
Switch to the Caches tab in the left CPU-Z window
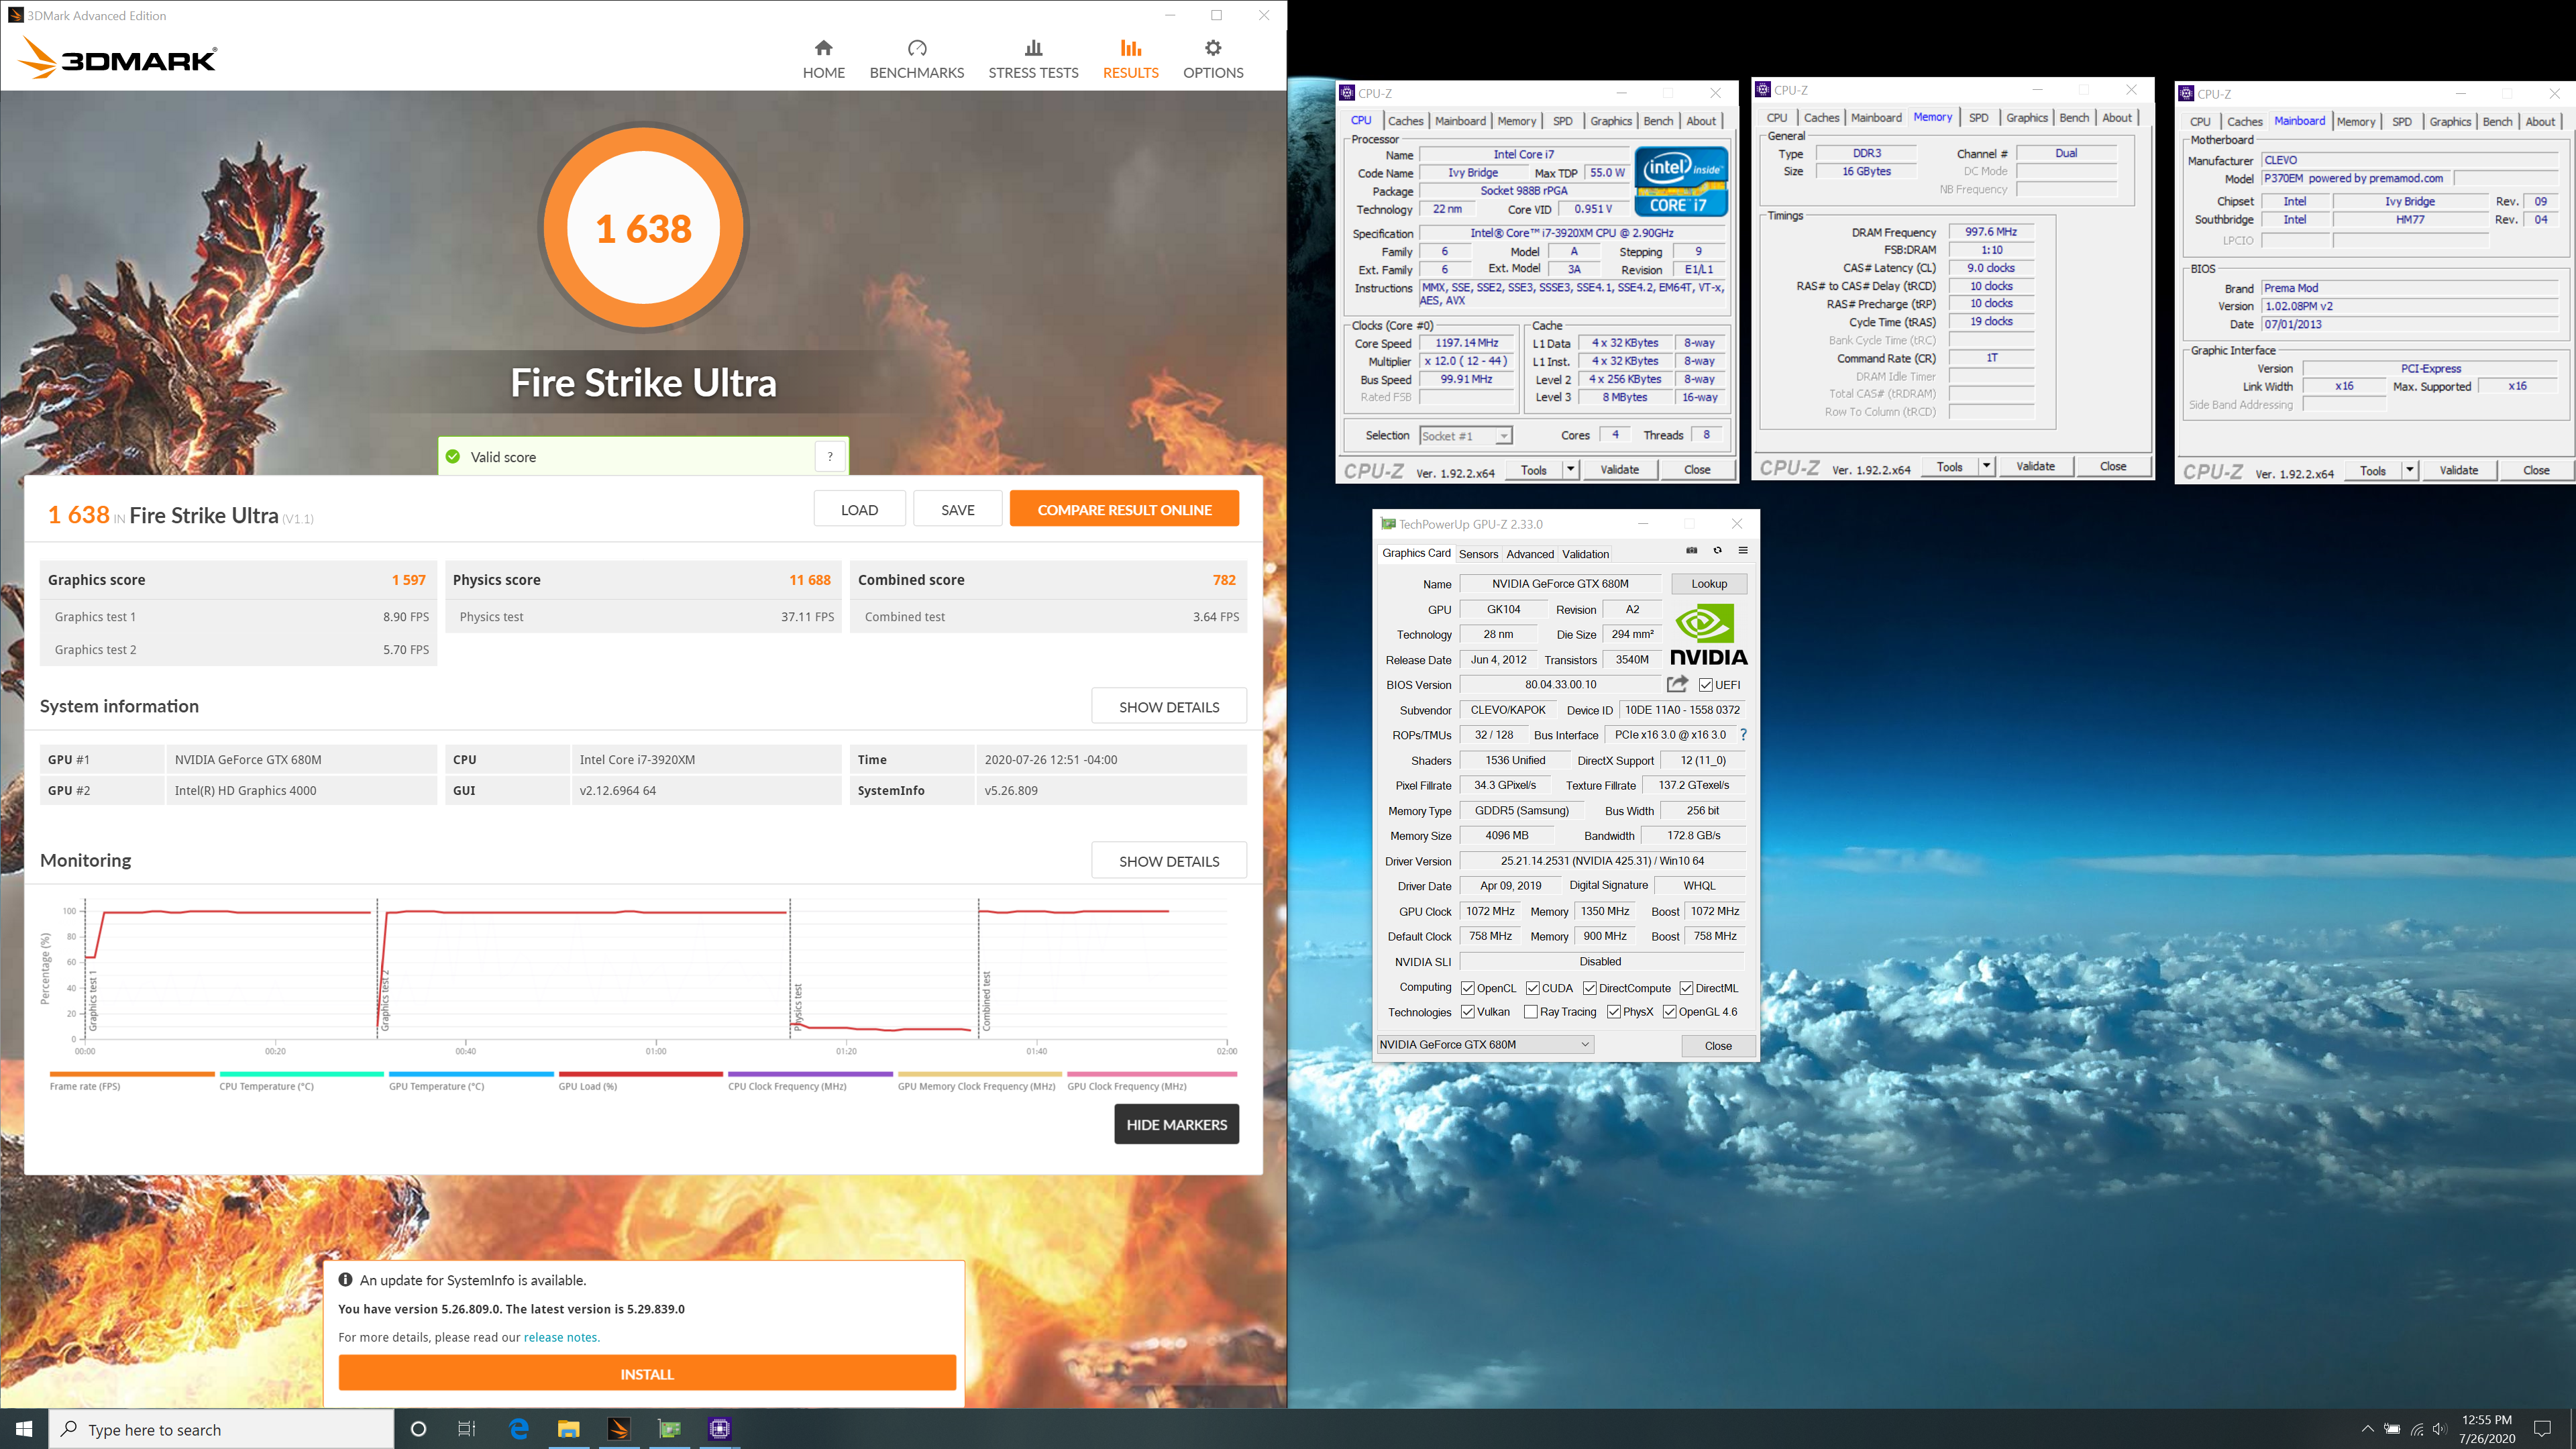click(1405, 121)
